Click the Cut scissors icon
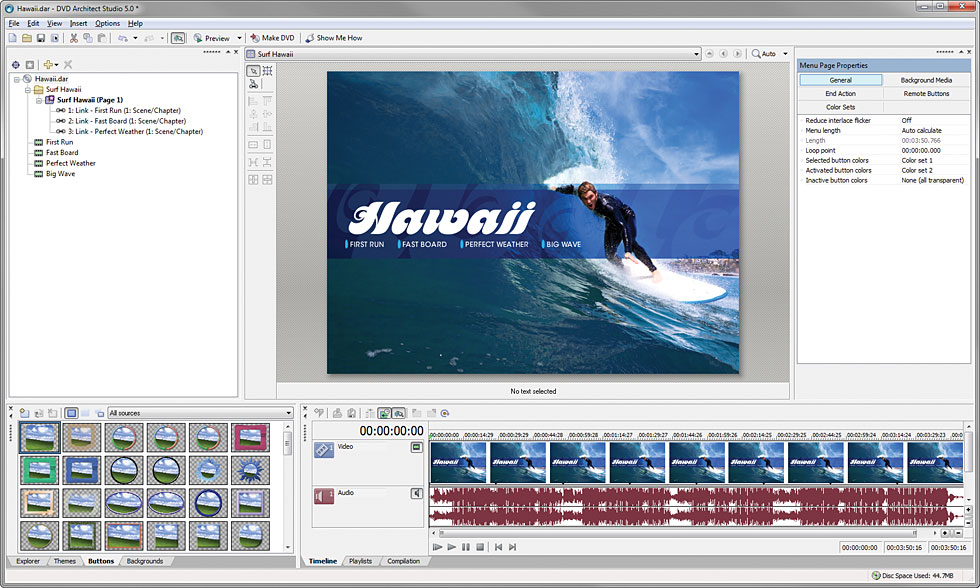980x588 pixels. pos(74,38)
